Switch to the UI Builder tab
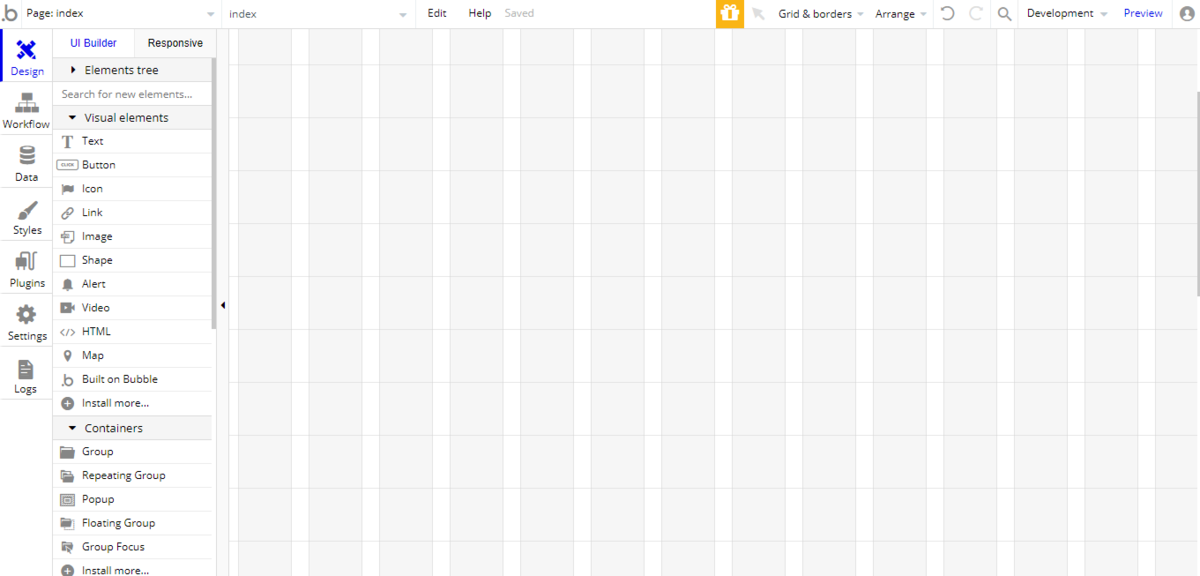The image size is (1200, 576). (x=93, y=43)
